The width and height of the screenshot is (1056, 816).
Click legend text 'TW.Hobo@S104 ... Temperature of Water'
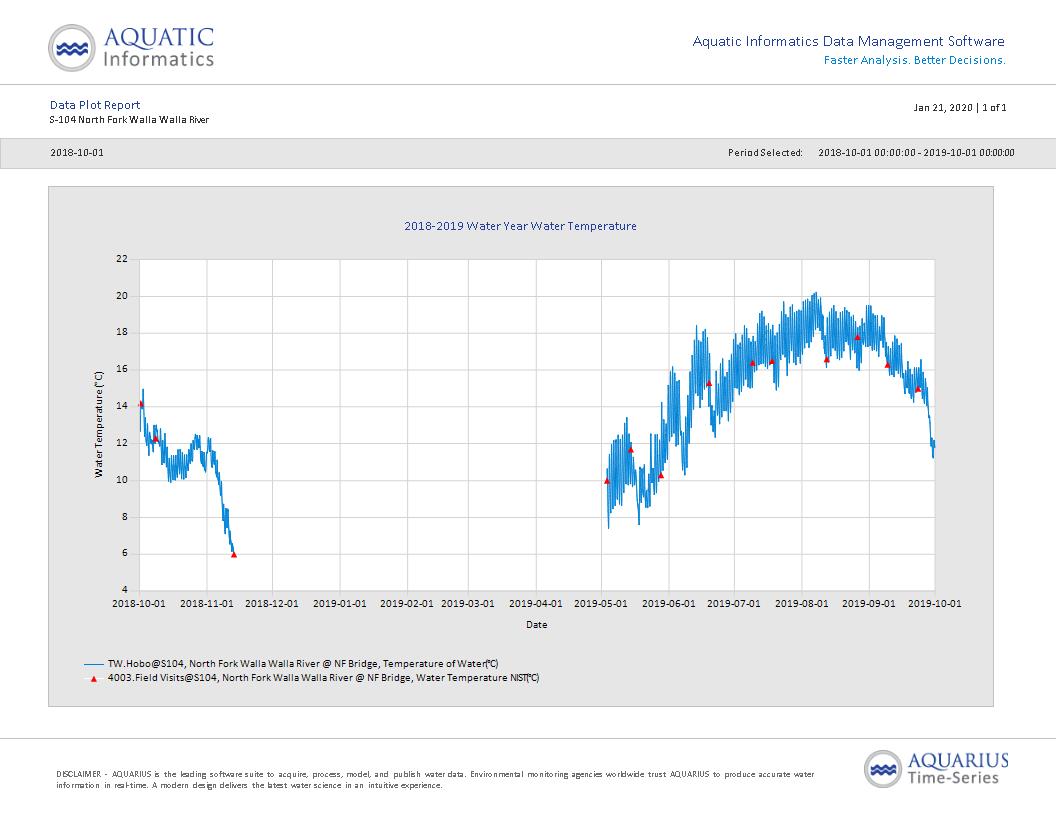click(303, 664)
